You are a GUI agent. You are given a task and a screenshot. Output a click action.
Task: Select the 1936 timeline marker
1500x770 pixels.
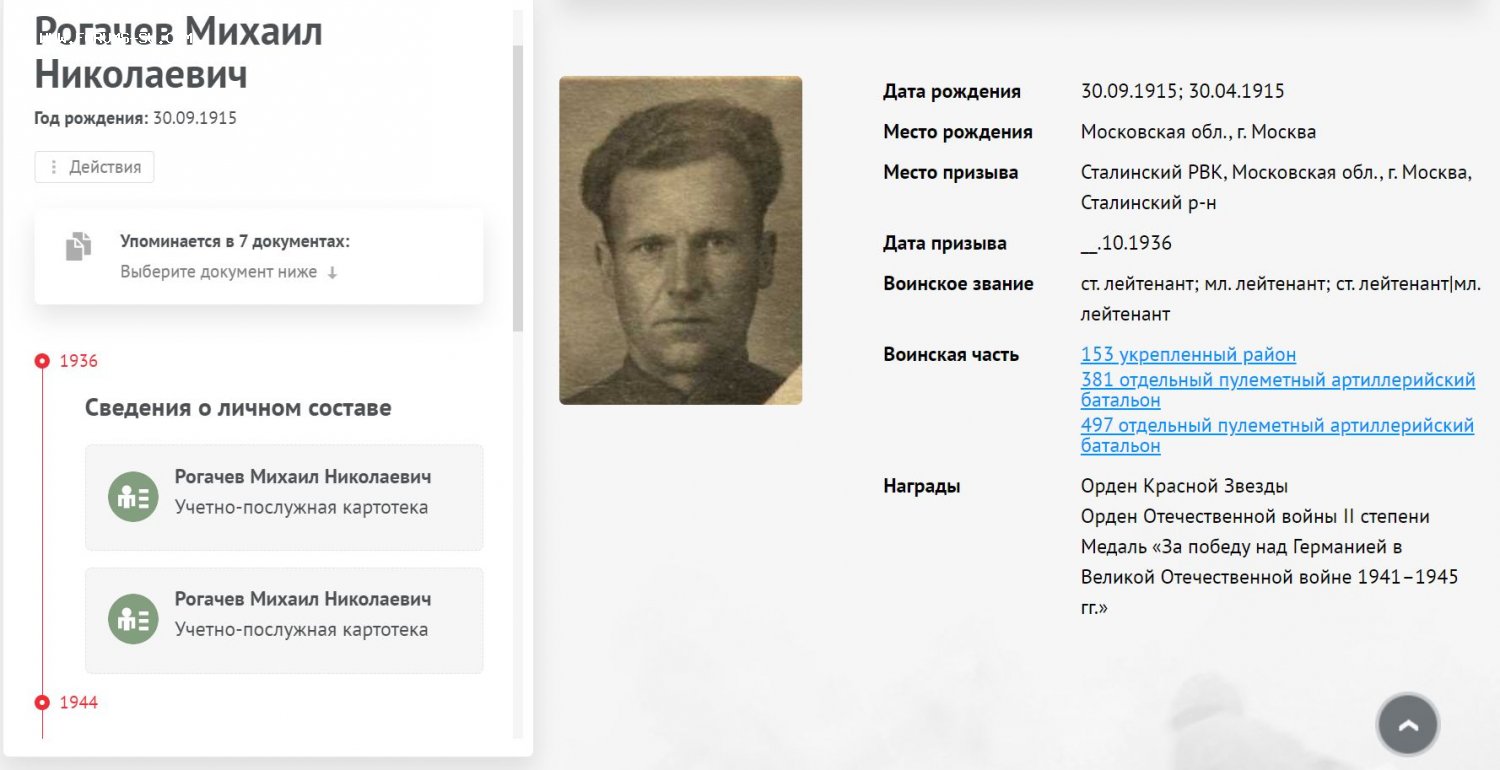point(42,361)
